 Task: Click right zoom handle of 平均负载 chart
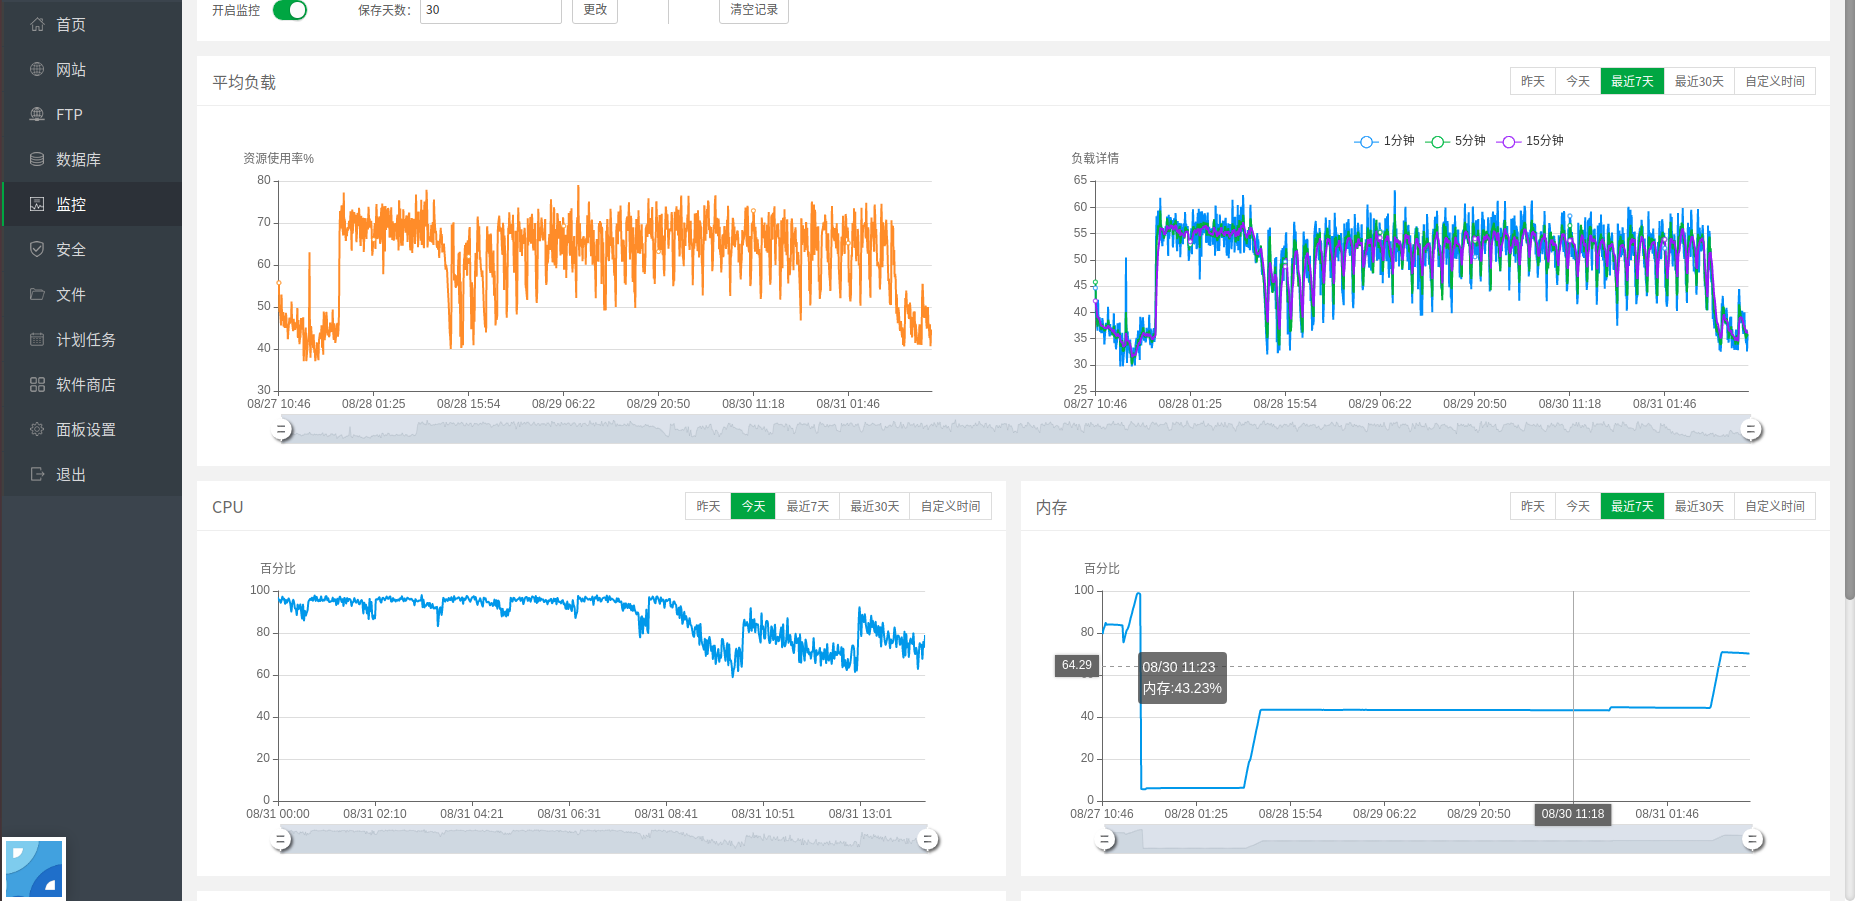point(1750,430)
